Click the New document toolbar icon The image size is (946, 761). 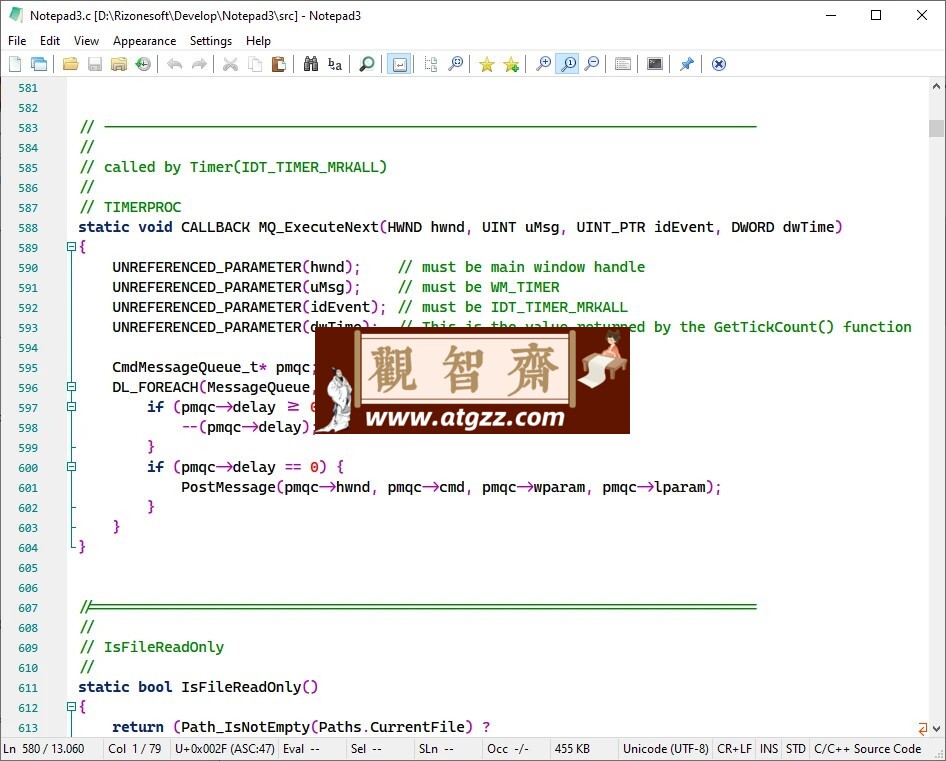coord(15,64)
